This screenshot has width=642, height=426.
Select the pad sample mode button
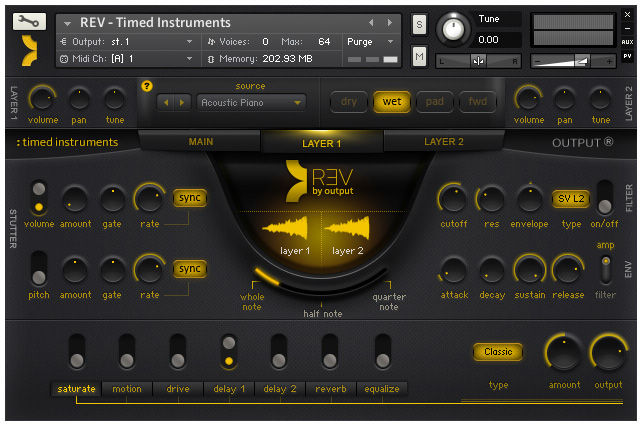(434, 102)
